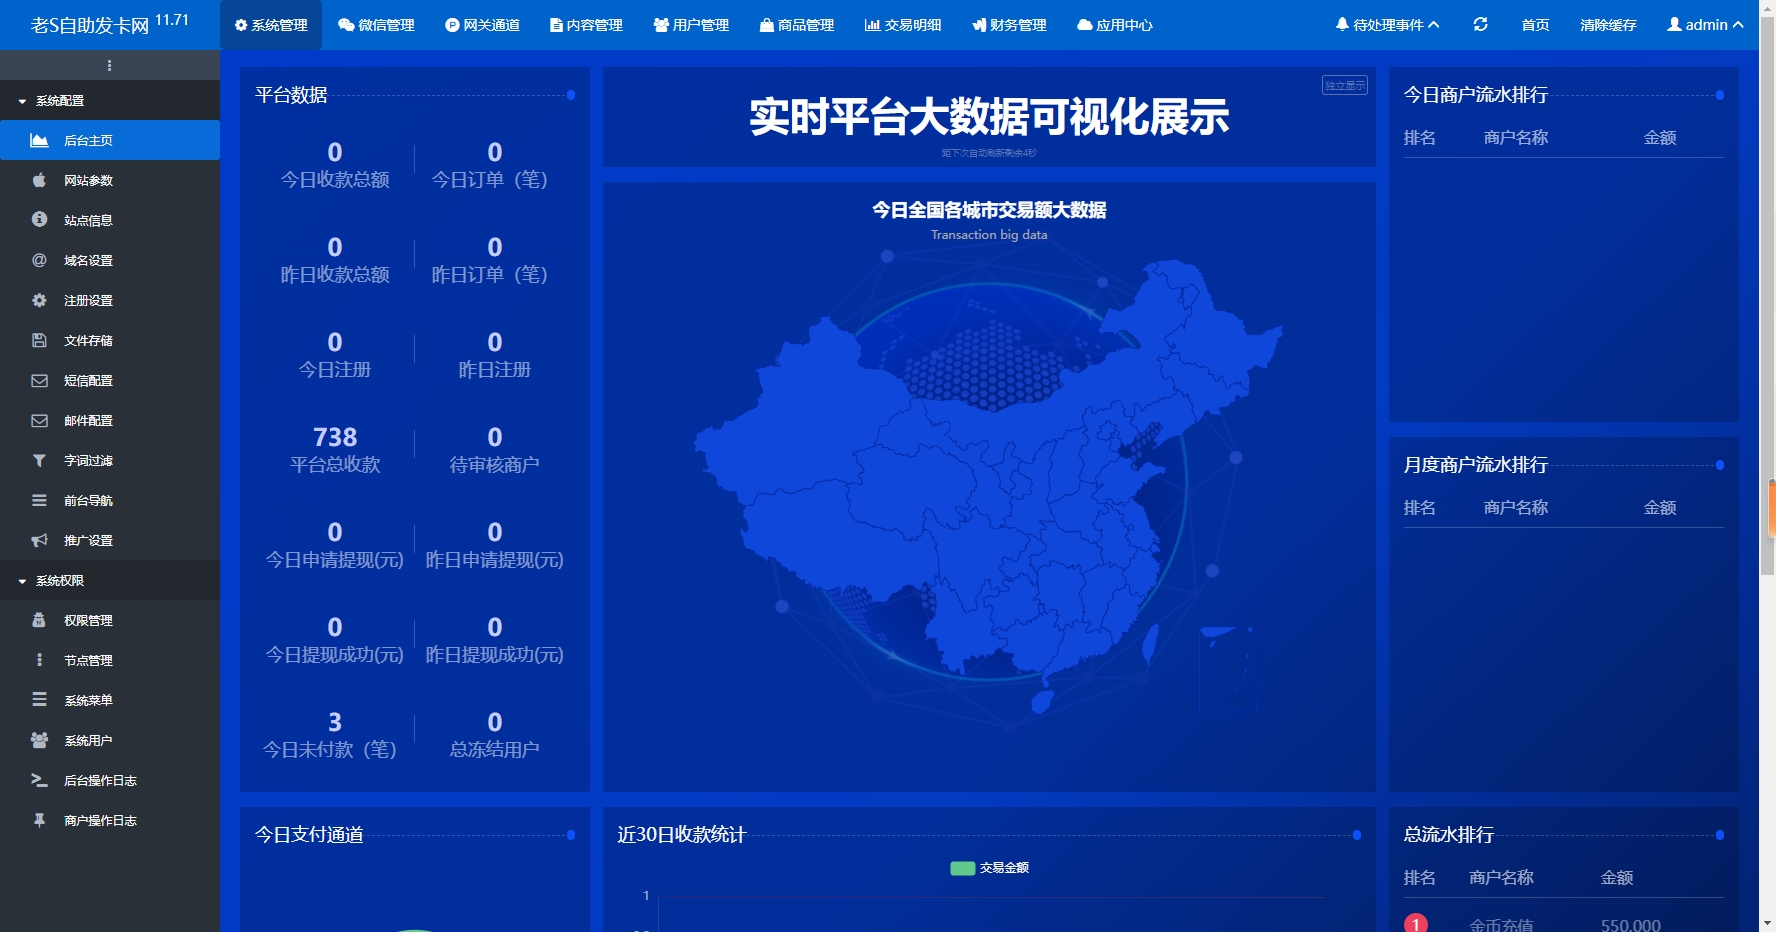Open the admin account dropdown

click(x=1705, y=25)
